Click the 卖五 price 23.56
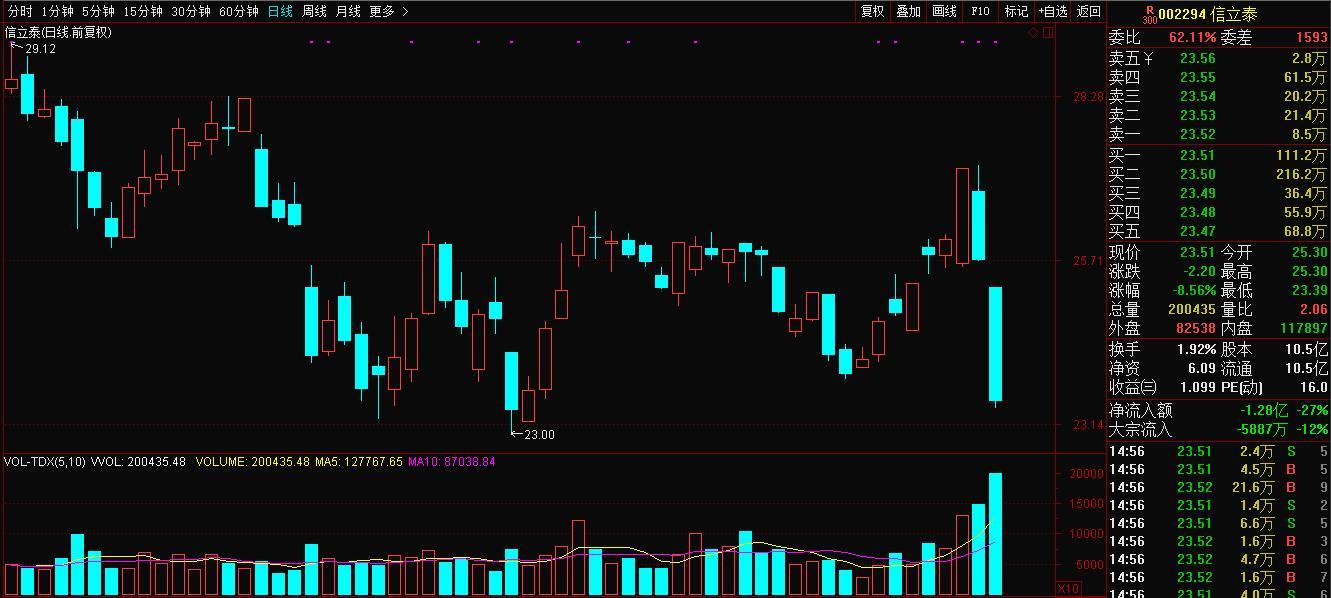This screenshot has height=598, width=1331. tap(1198, 59)
